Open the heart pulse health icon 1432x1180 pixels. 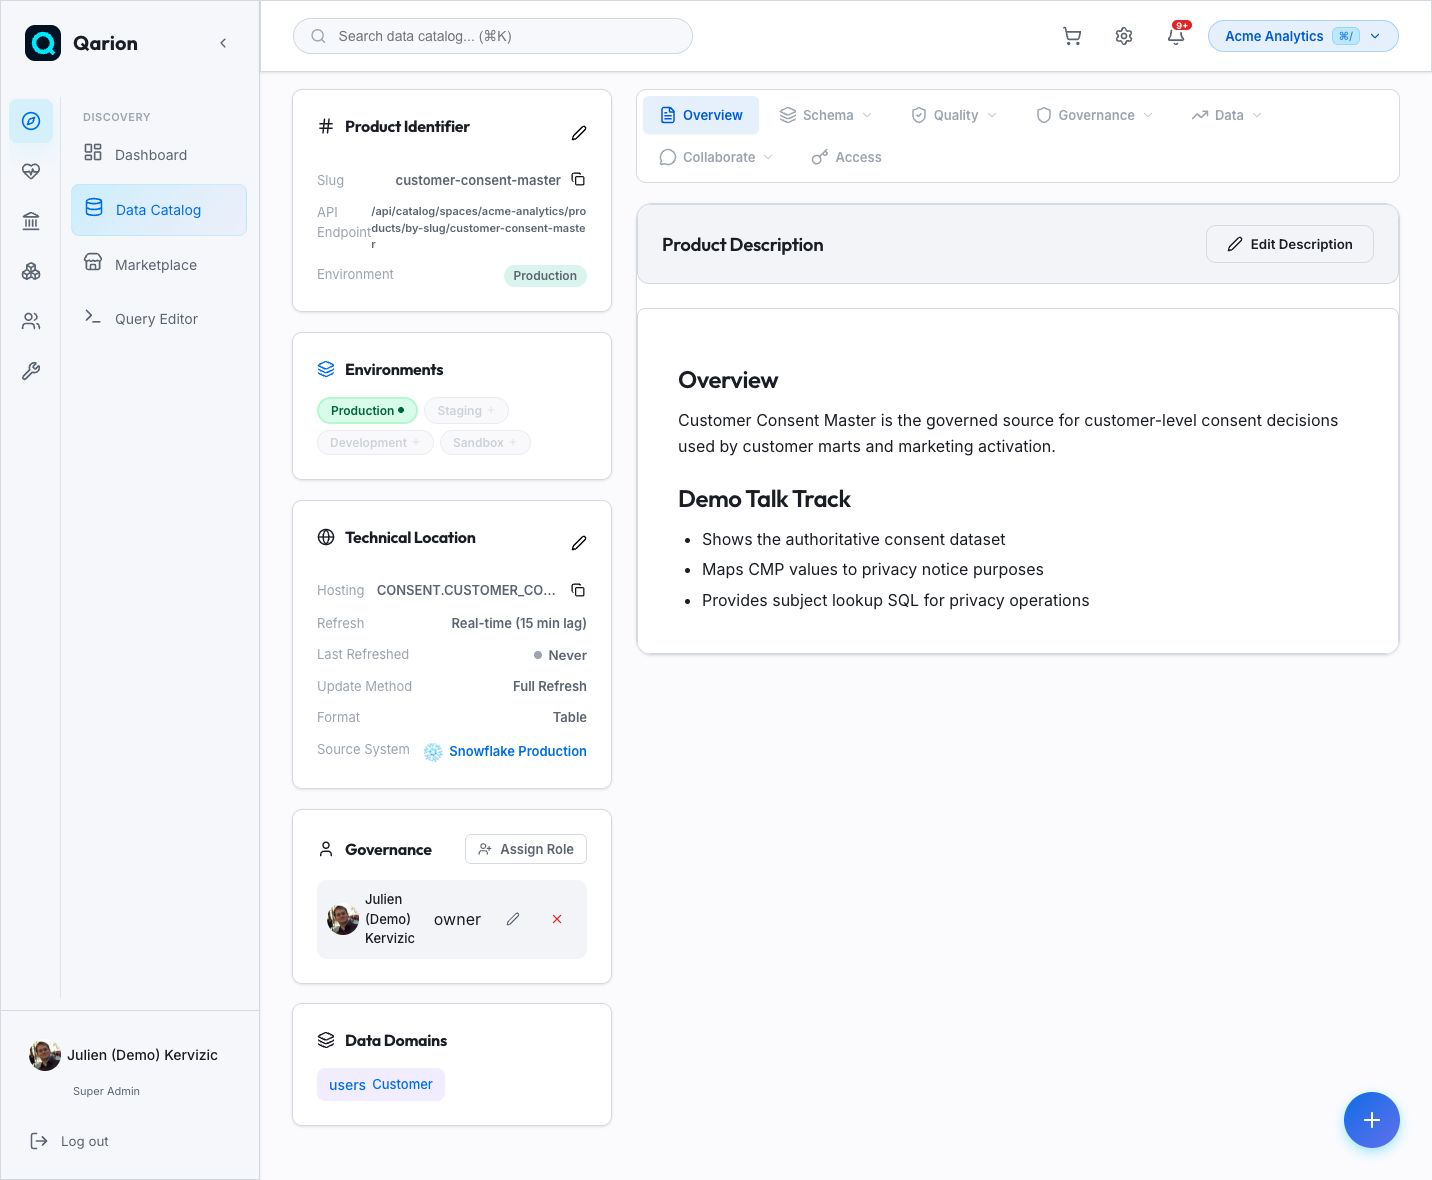coord(31,171)
